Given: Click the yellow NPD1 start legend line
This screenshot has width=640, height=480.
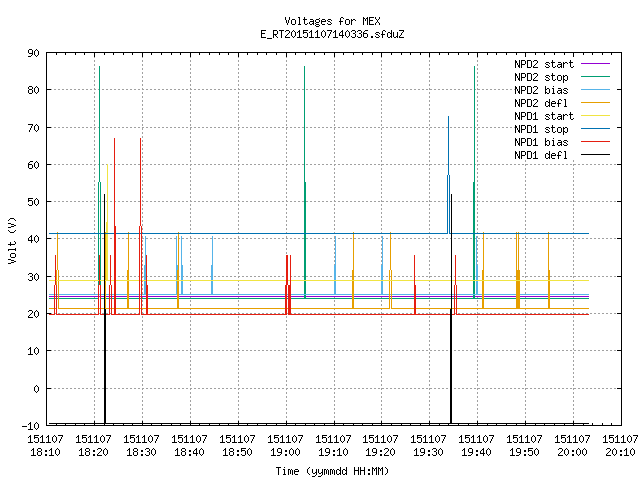Looking at the screenshot, I should (595, 116).
